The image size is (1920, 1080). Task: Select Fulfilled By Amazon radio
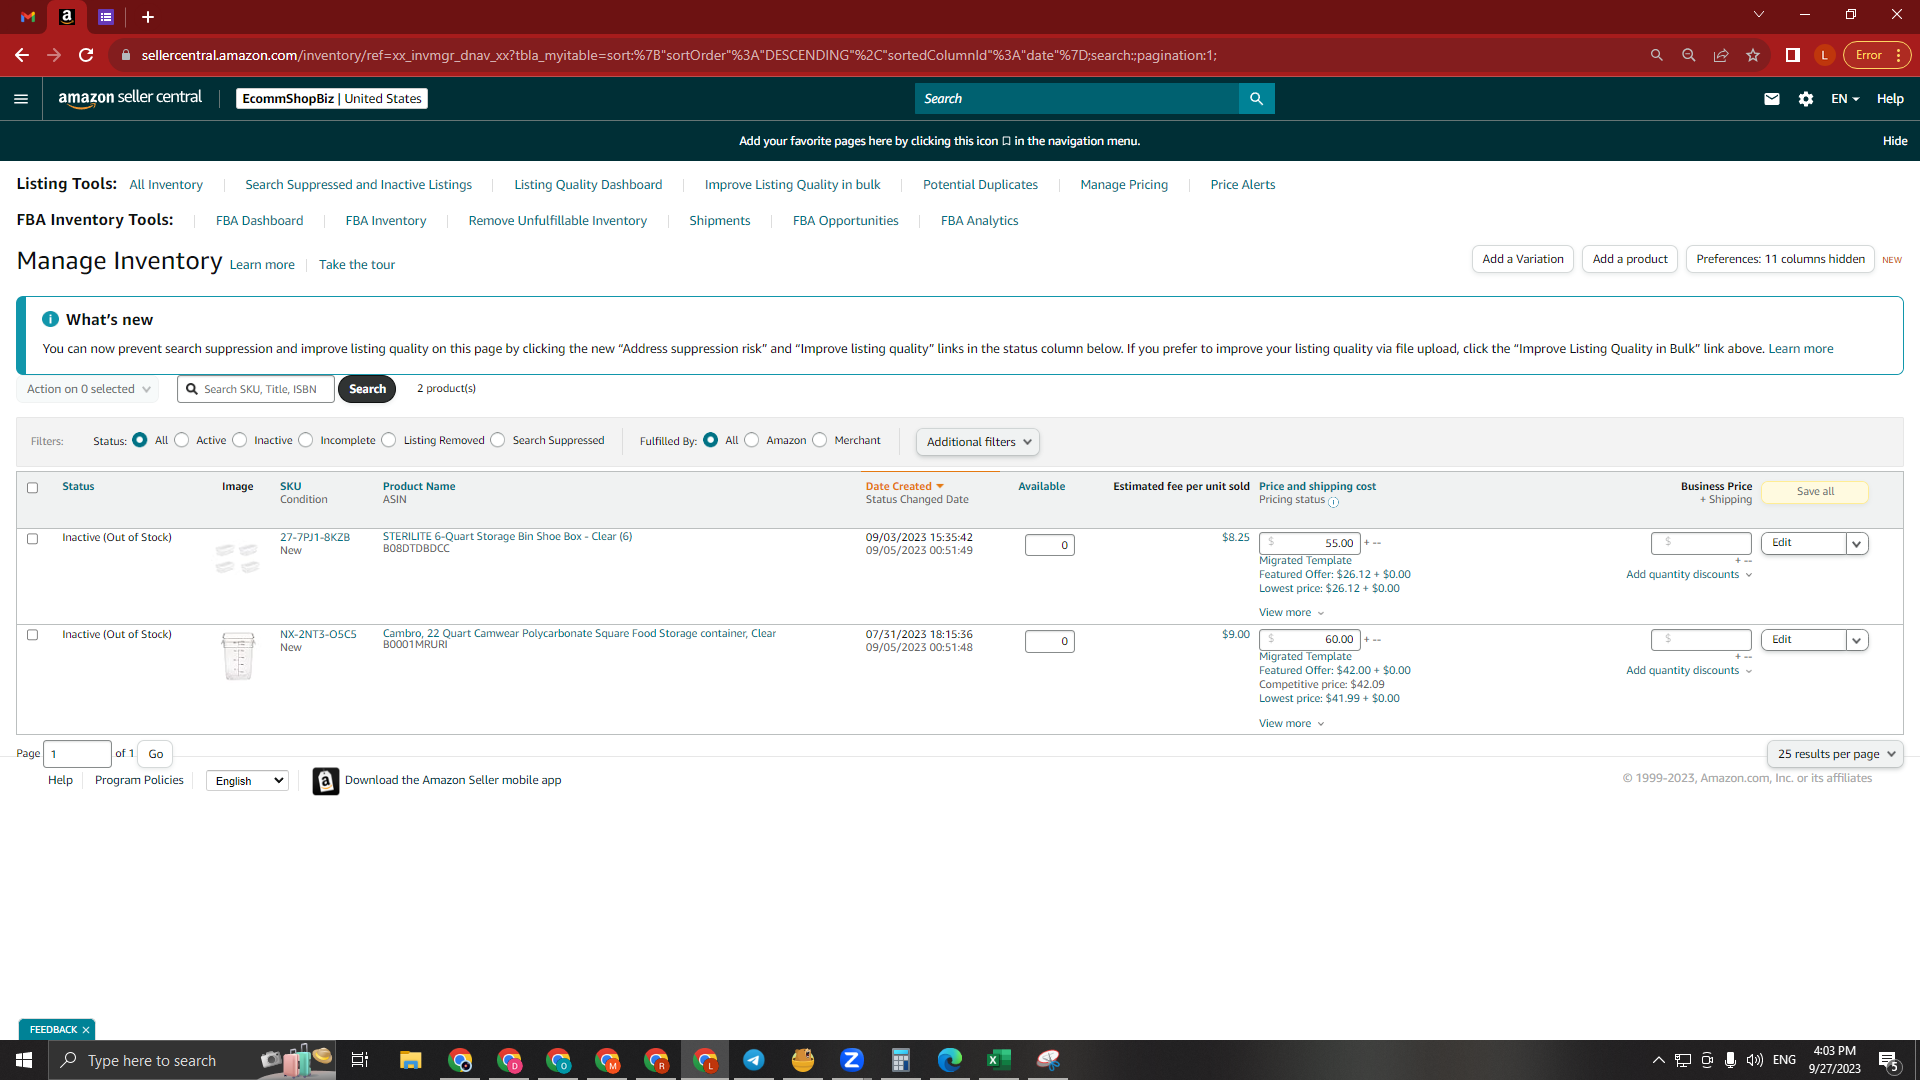tap(752, 440)
